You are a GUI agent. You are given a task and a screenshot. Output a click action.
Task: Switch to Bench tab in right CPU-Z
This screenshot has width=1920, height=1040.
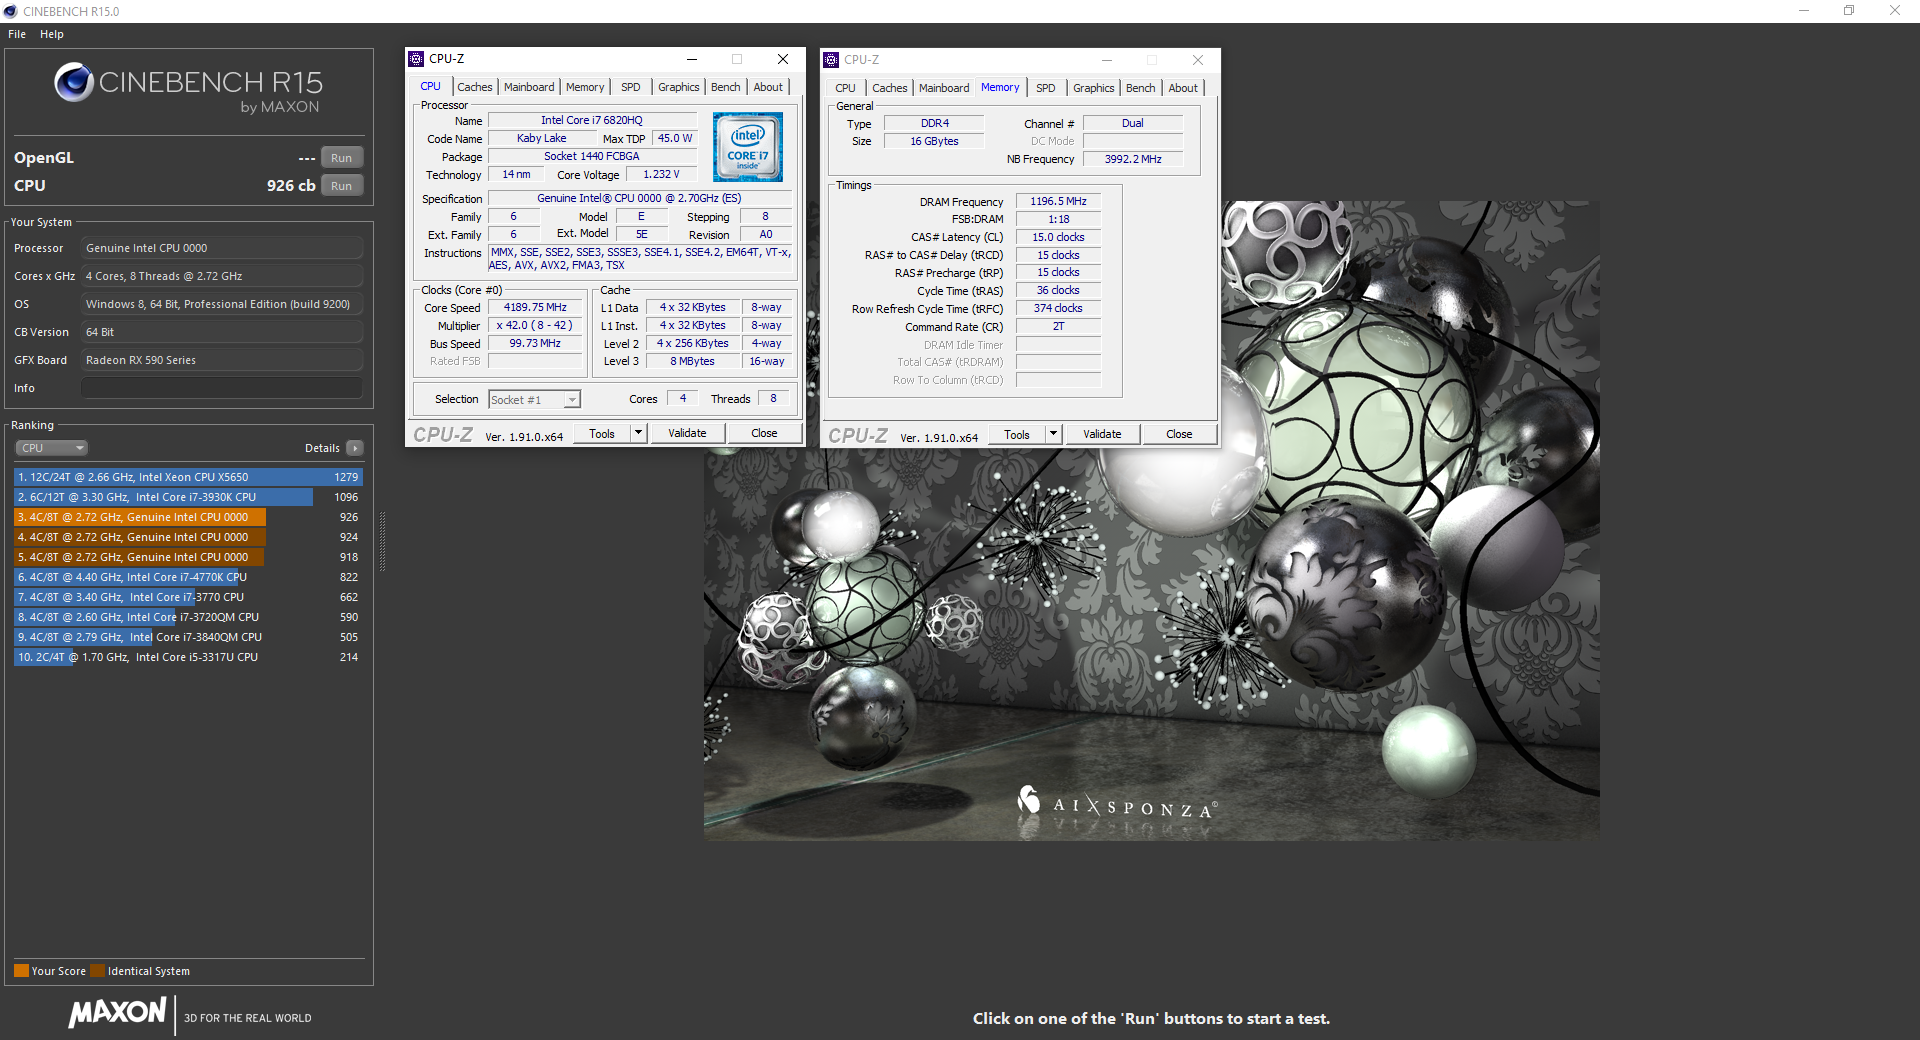[1141, 88]
